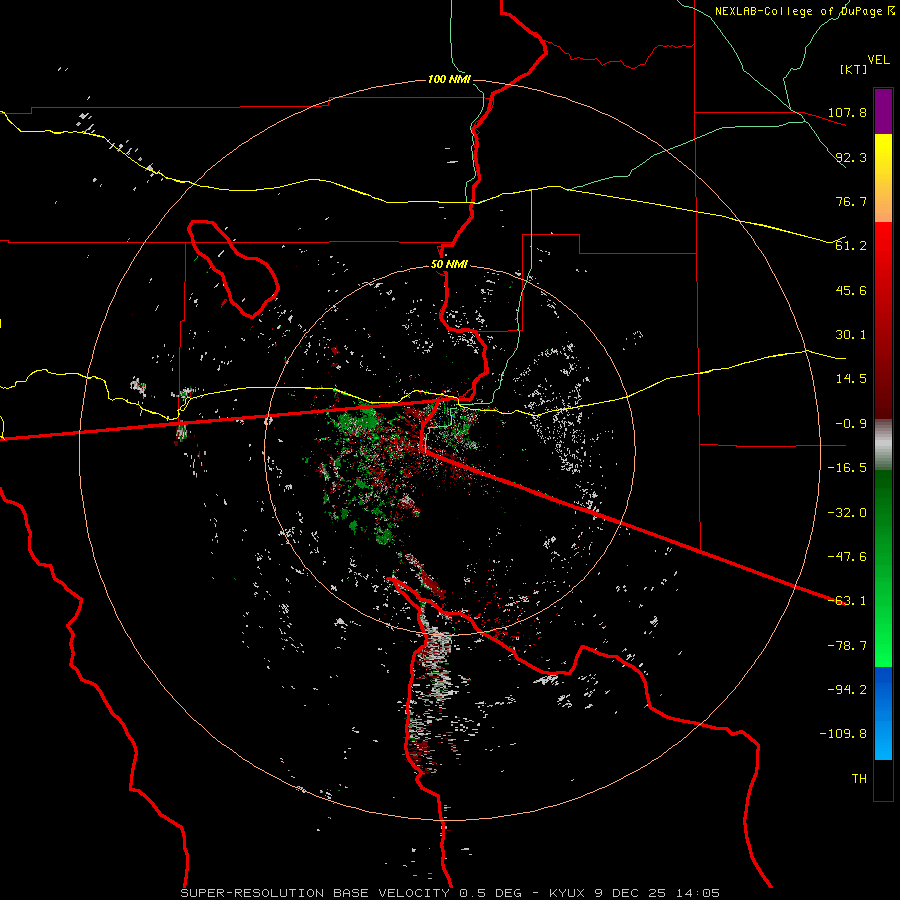Screen dimensions: 900x900
Task: Click the VEL legend title
Action: click(x=878, y=60)
